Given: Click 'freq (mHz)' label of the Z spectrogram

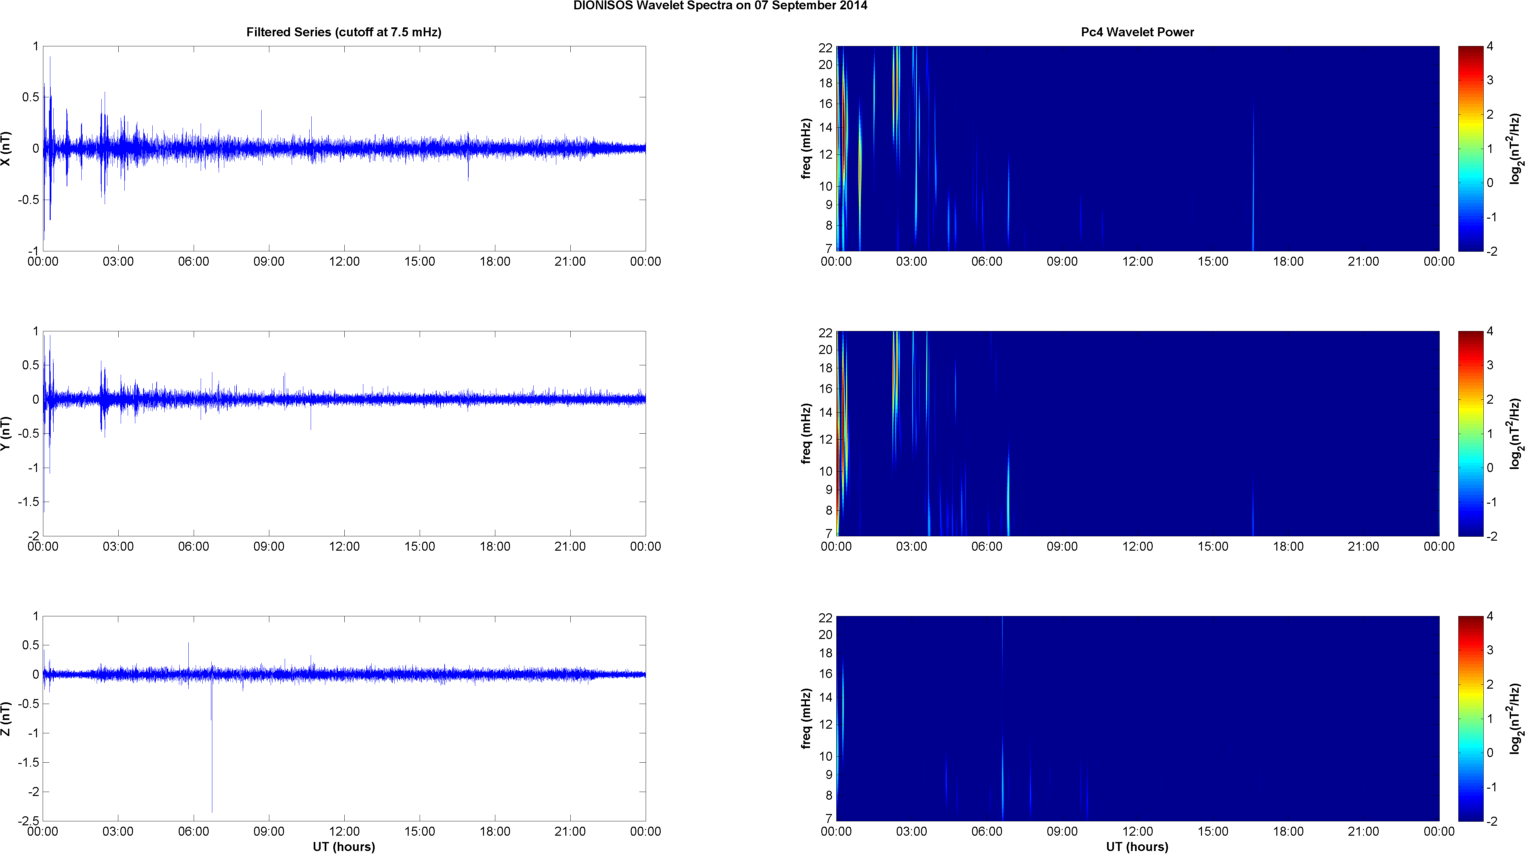Looking at the screenshot, I should click(x=805, y=718).
